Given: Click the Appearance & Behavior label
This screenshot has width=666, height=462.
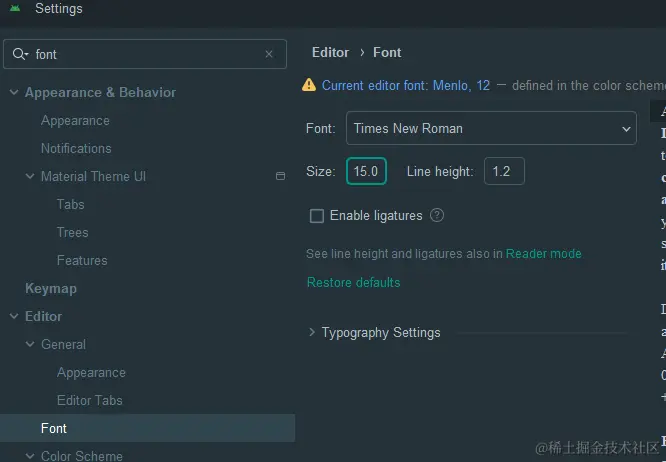Looking at the screenshot, I should tap(100, 92).
